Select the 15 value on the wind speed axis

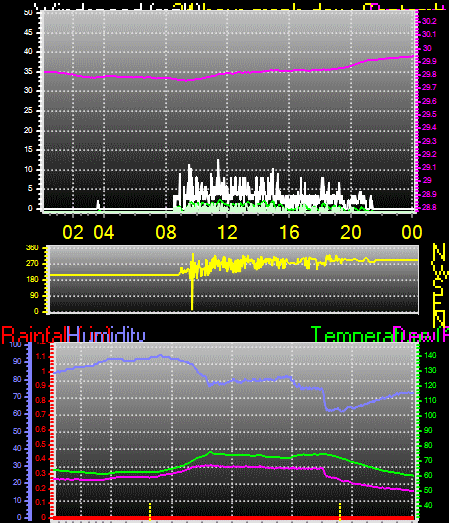point(28,149)
